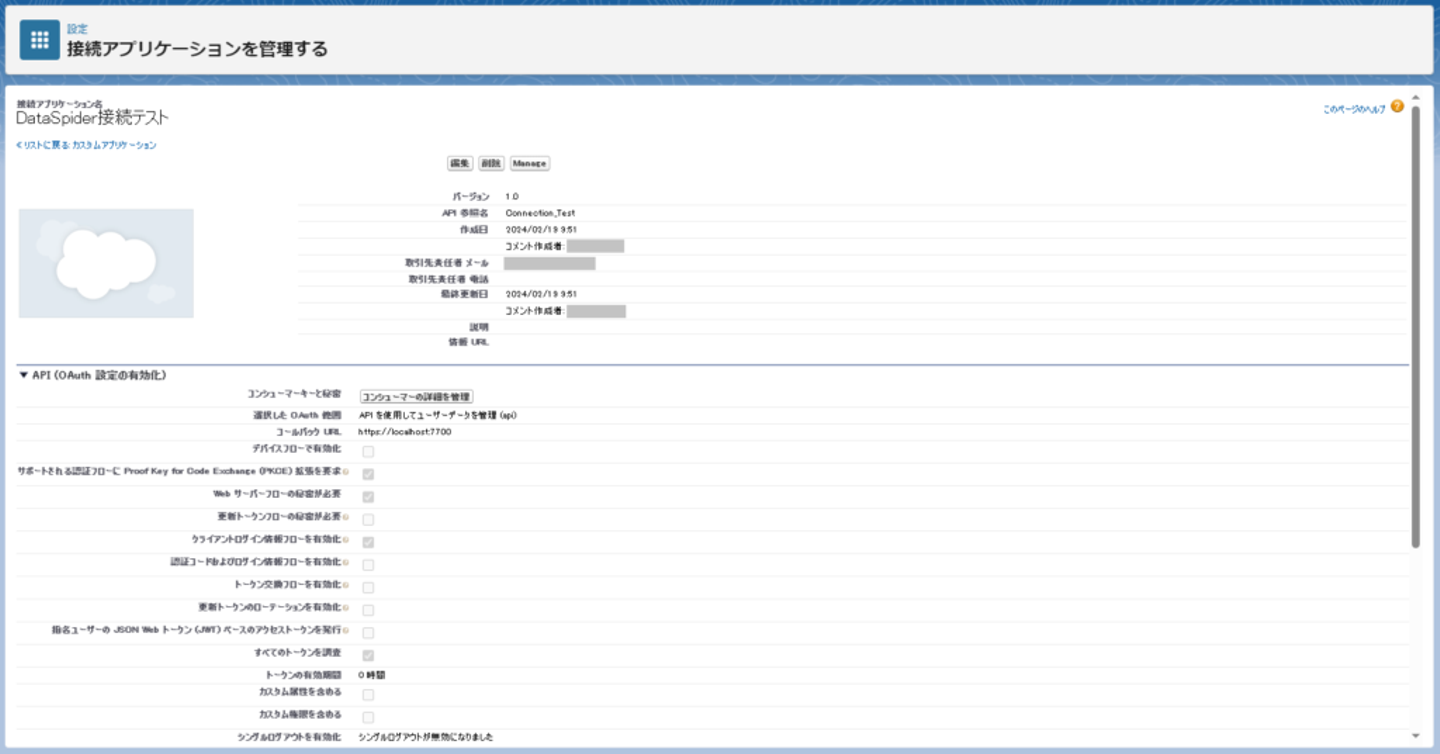Click the token validity value 0 時間
1440x754 pixels.
[x=371, y=675]
